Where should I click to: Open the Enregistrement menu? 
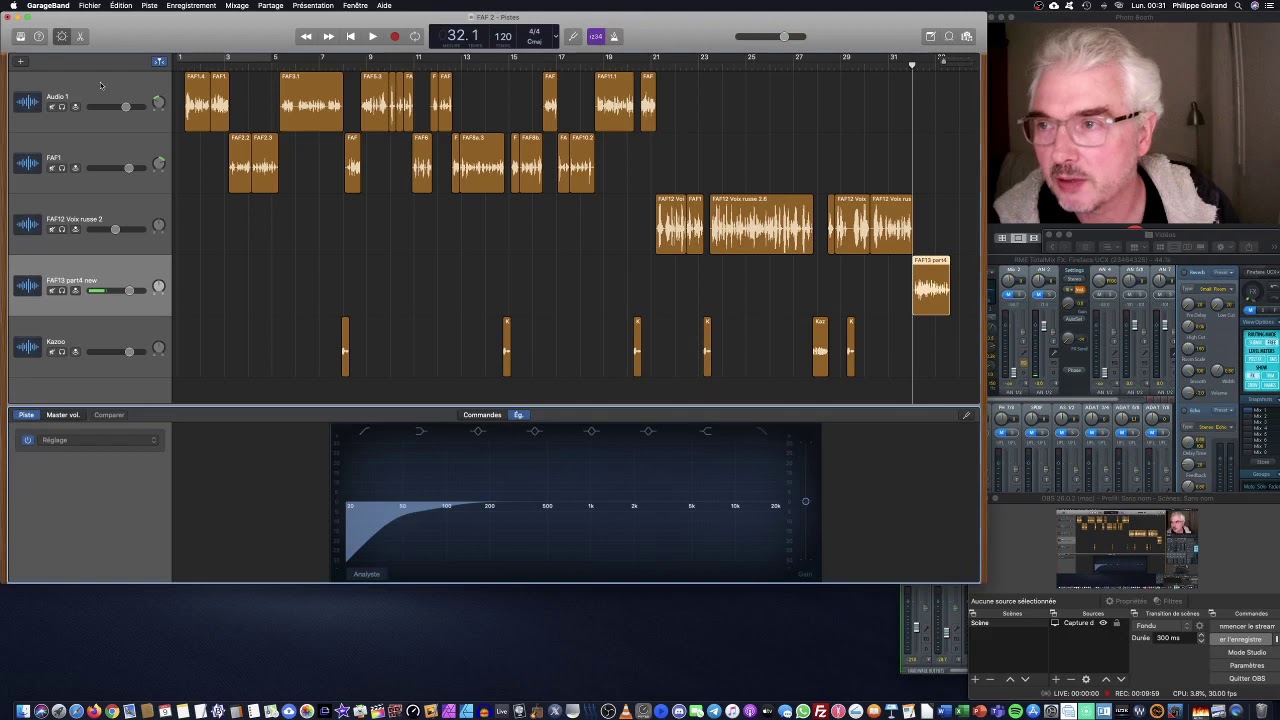pos(191,6)
